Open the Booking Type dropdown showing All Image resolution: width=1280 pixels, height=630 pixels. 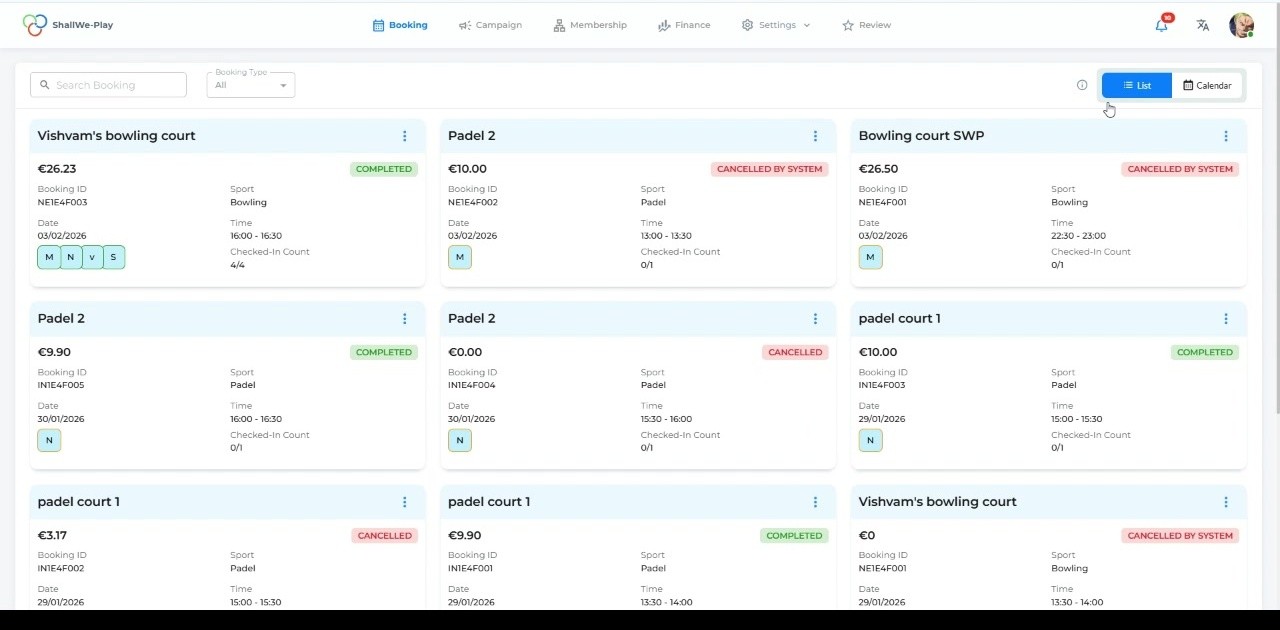pyautogui.click(x=250, y=85)
